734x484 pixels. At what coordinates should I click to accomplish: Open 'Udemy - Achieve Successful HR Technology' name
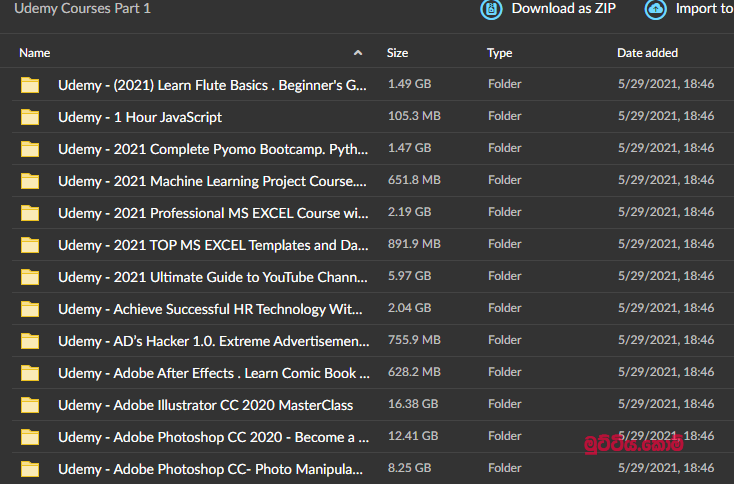pyautogui.click(x=210, y=309)
